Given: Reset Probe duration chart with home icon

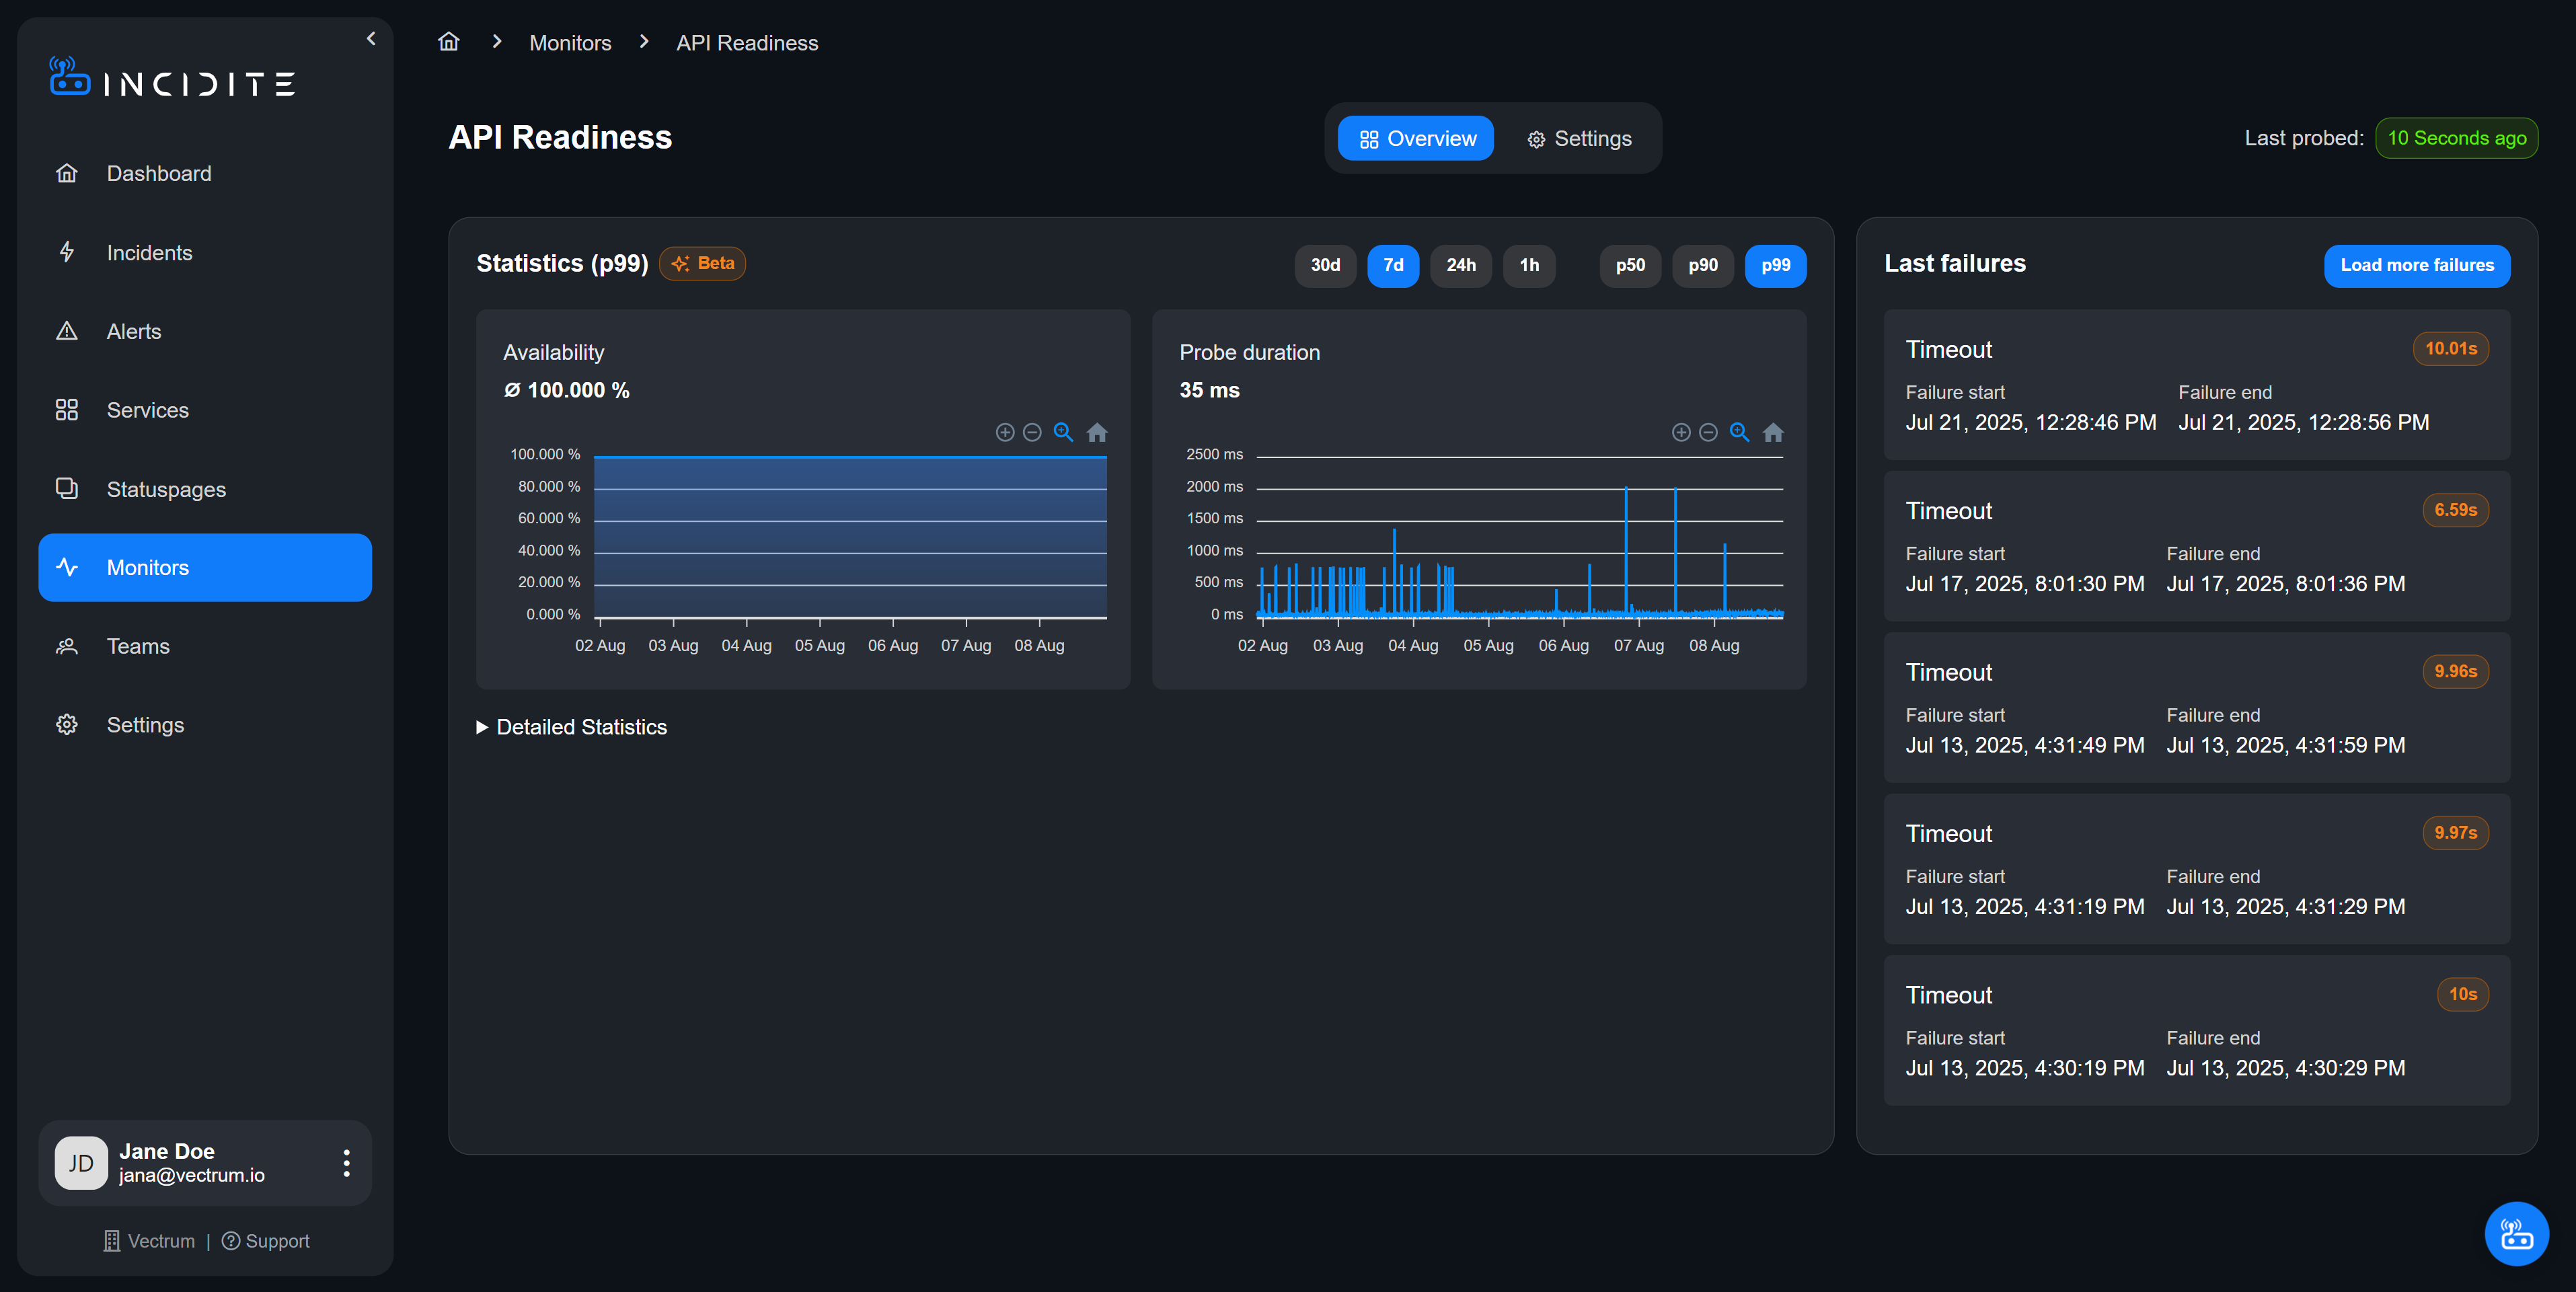Looking at the screenshot, I should (1773, 432).
